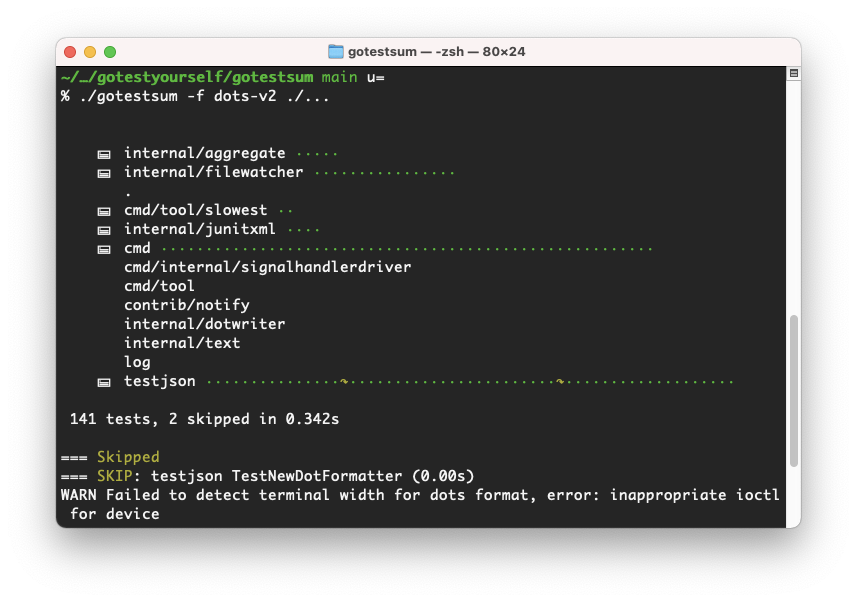The image size is (857, 602).
Task: Click the 'cmd/internal/signalhandlerdriver' line
Action: click(x=267, y=267)
